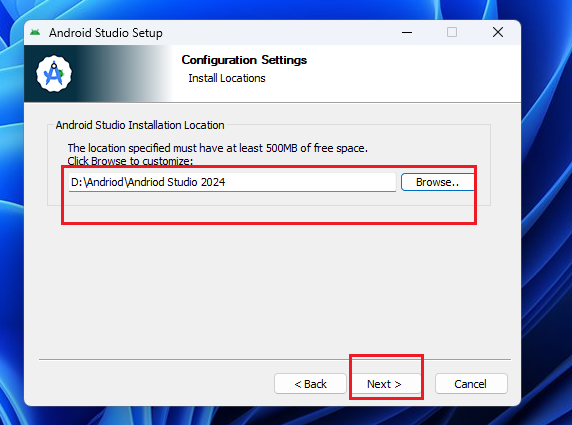Viewport: 572px width, 425px height.
Task: Click the Next > button
Action: tap(386, 383)
